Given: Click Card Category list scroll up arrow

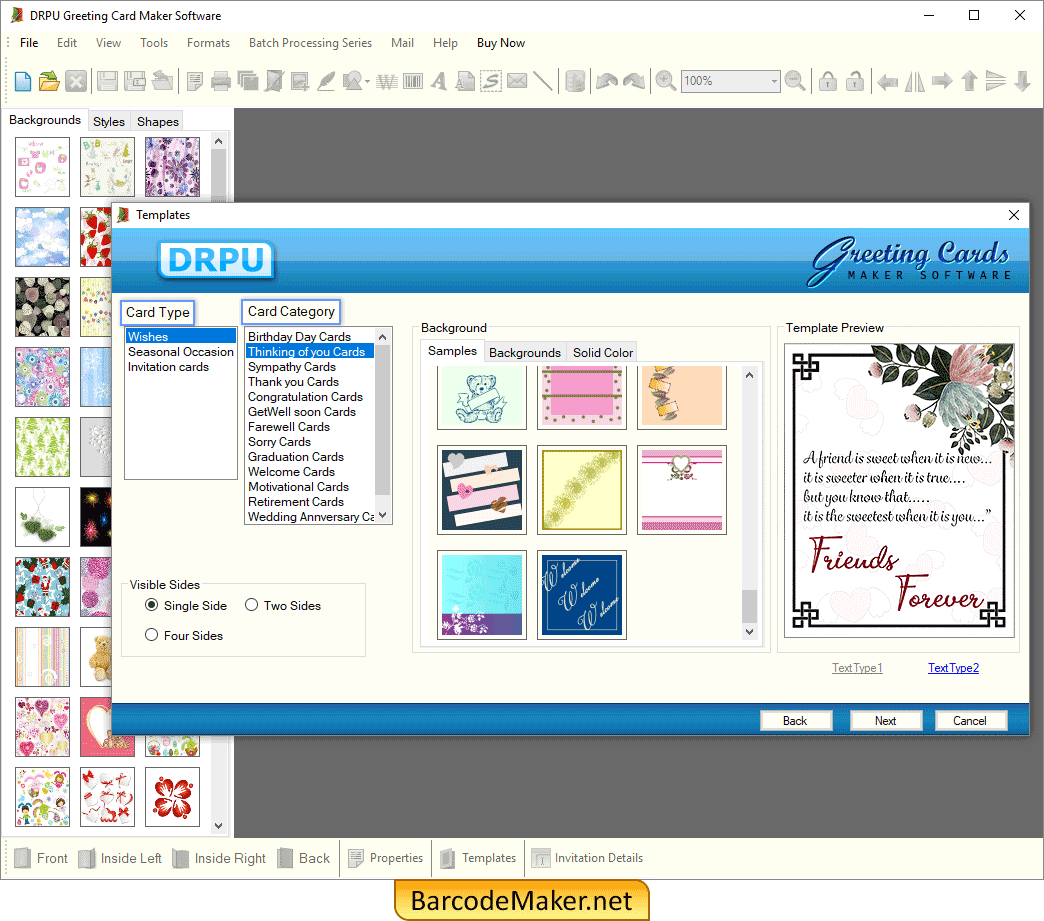Looking at the screenshot, I should [x=382, y=336].
